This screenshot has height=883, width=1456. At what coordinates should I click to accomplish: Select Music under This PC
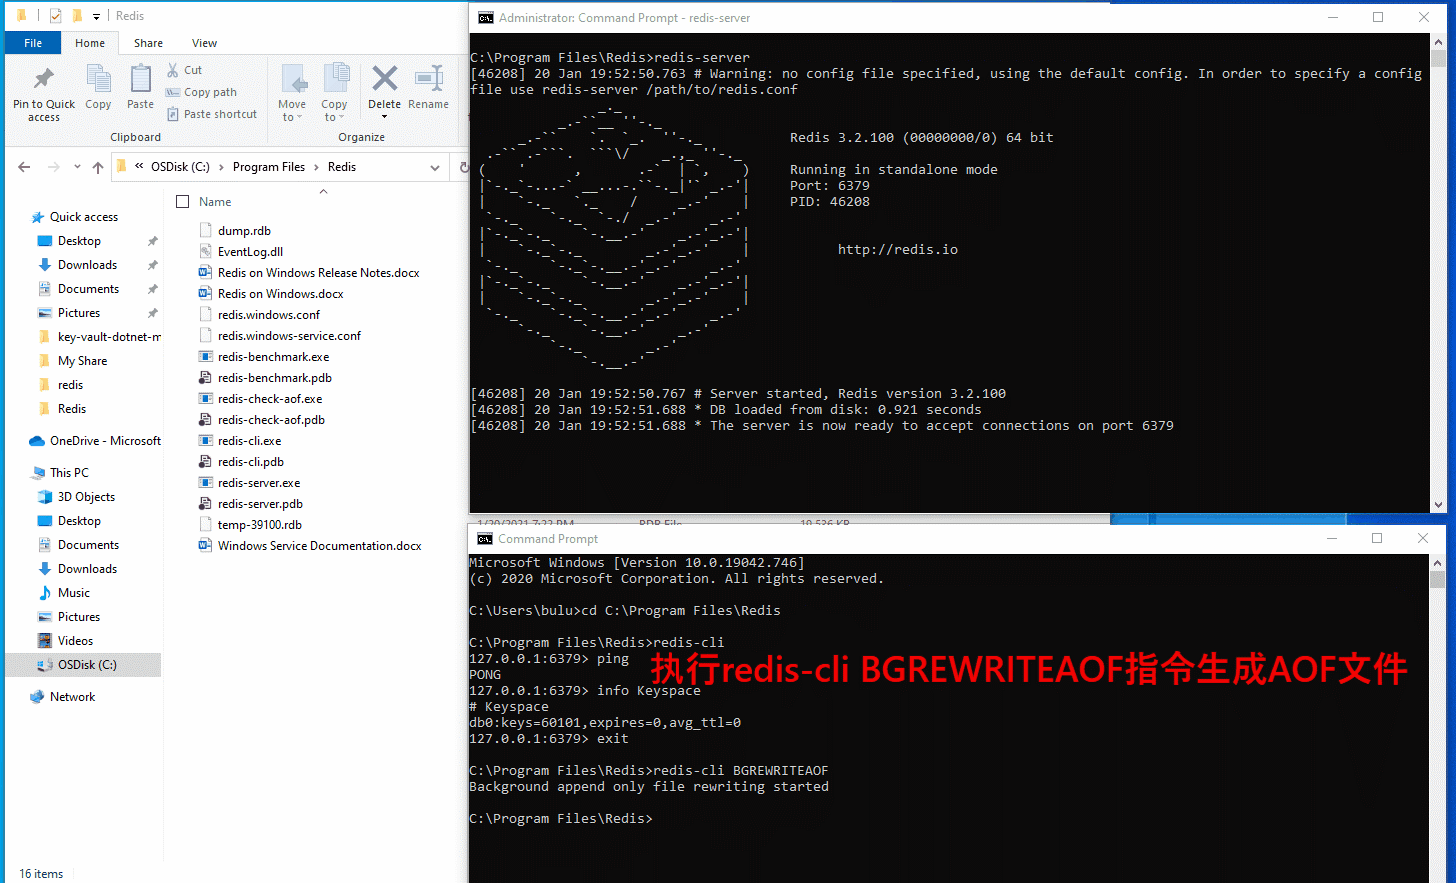(73, 593)
